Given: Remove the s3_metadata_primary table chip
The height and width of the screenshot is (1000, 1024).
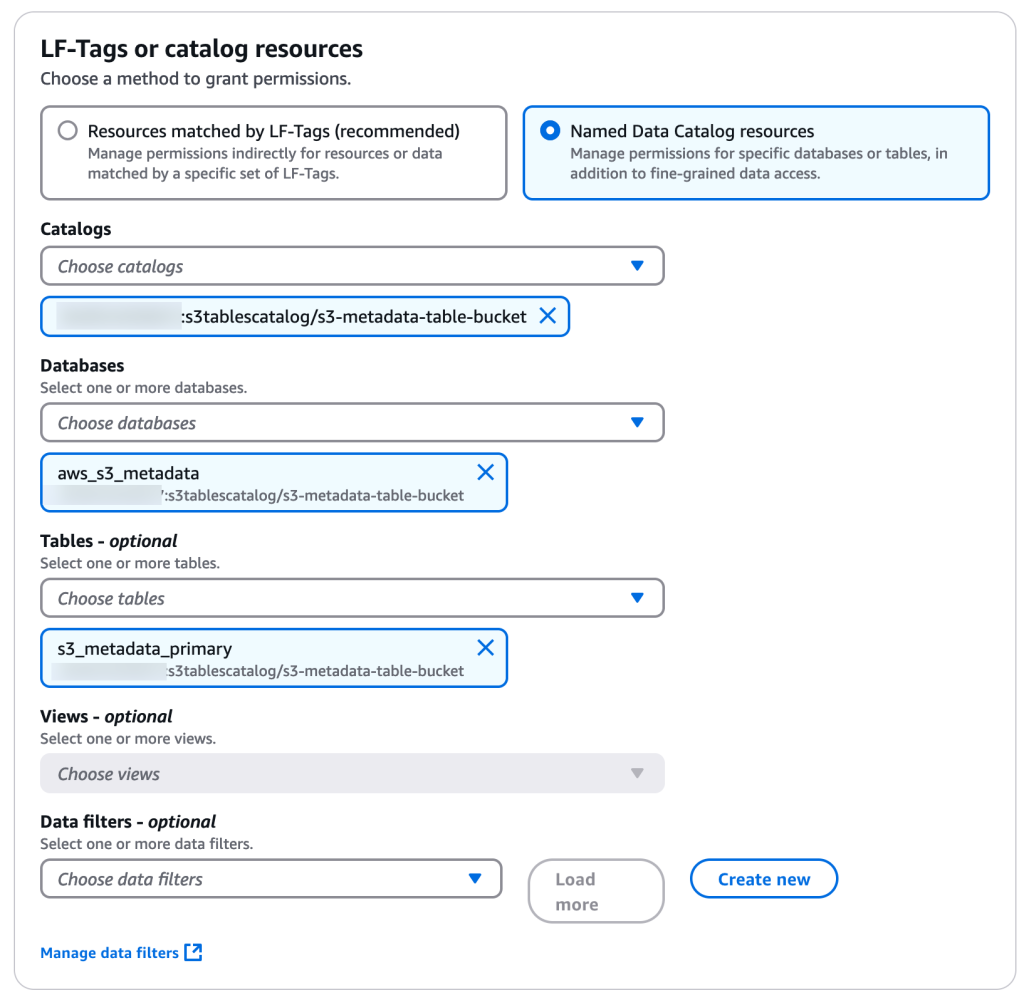Looking at the screenshot, I should [485, 648].
